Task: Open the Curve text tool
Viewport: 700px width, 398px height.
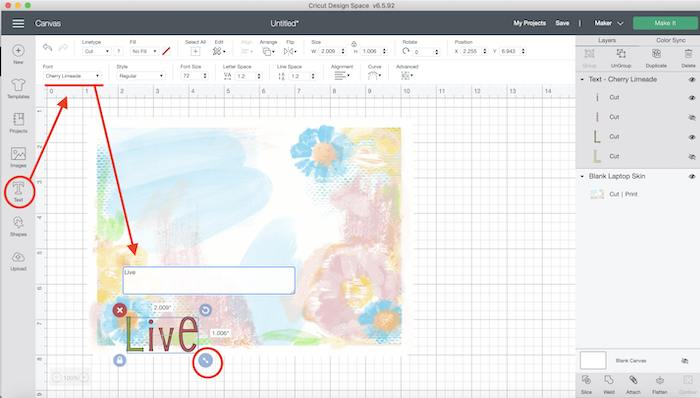Action: pyautogui.click(x=374, y=76)
